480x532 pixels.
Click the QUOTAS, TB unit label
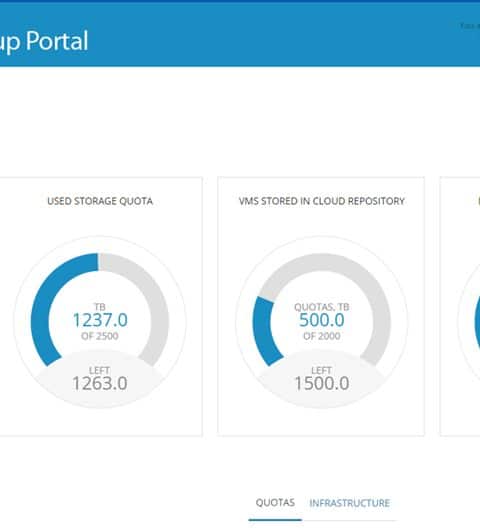pyautogui.click(x=322, y=307)
